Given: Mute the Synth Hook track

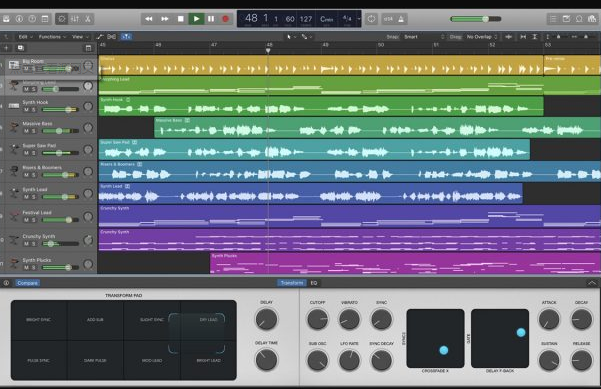Looking at the screenshot, I should click(x=26, y=110).
